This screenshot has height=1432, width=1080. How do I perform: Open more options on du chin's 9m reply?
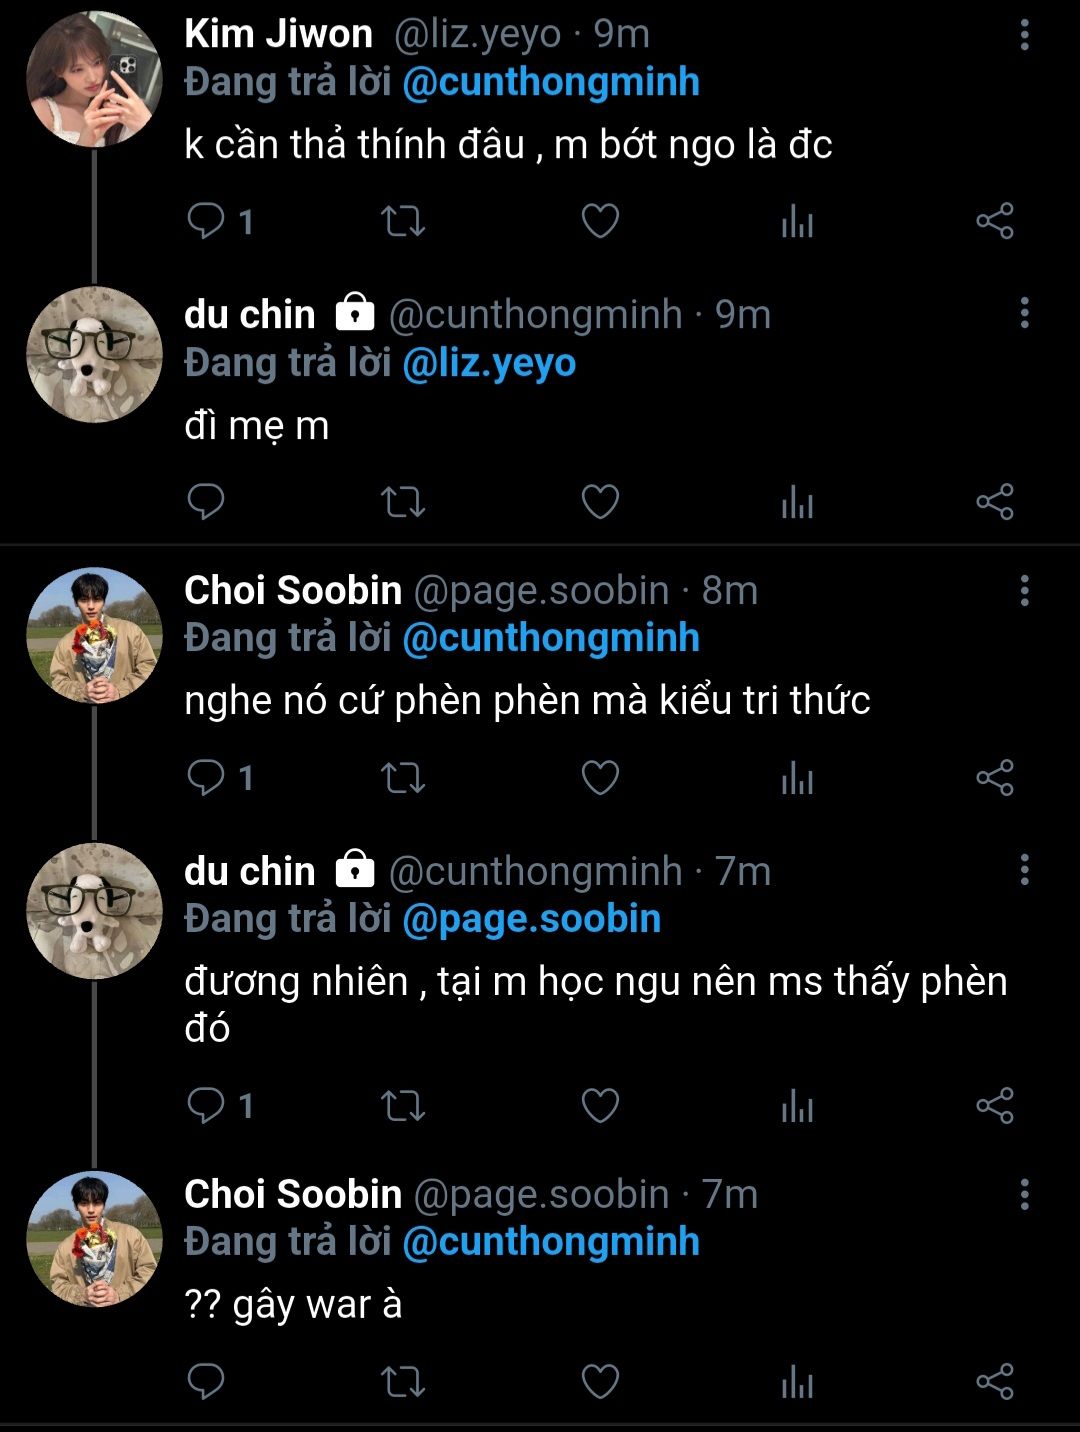[1024, 314]
